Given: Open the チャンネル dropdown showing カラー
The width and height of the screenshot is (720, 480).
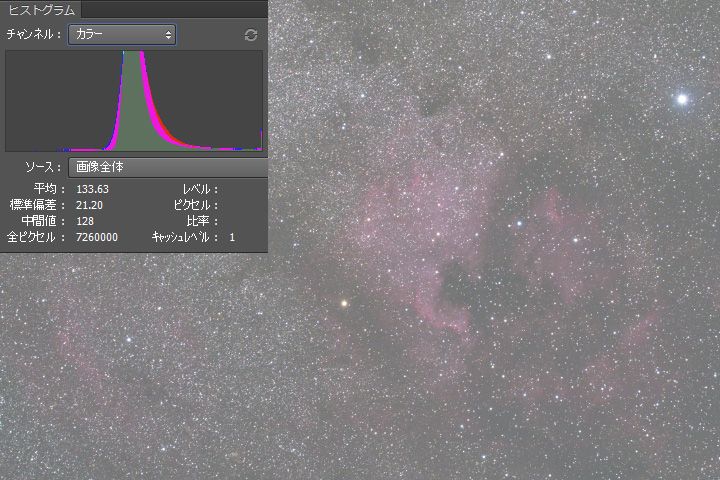Looking at the screenshot, I should 122,34.
